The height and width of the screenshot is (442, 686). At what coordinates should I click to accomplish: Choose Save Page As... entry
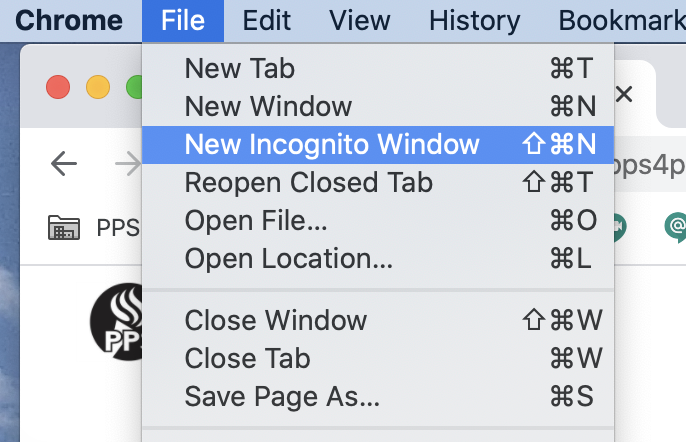pos(378,396)
